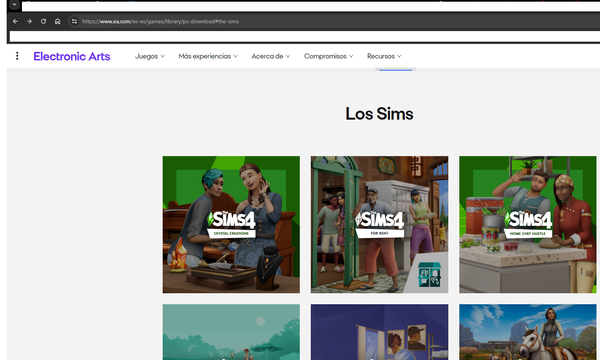Open the Compromisos menu
The height and width of the screenshot is (360, 600).
point(328,56)
